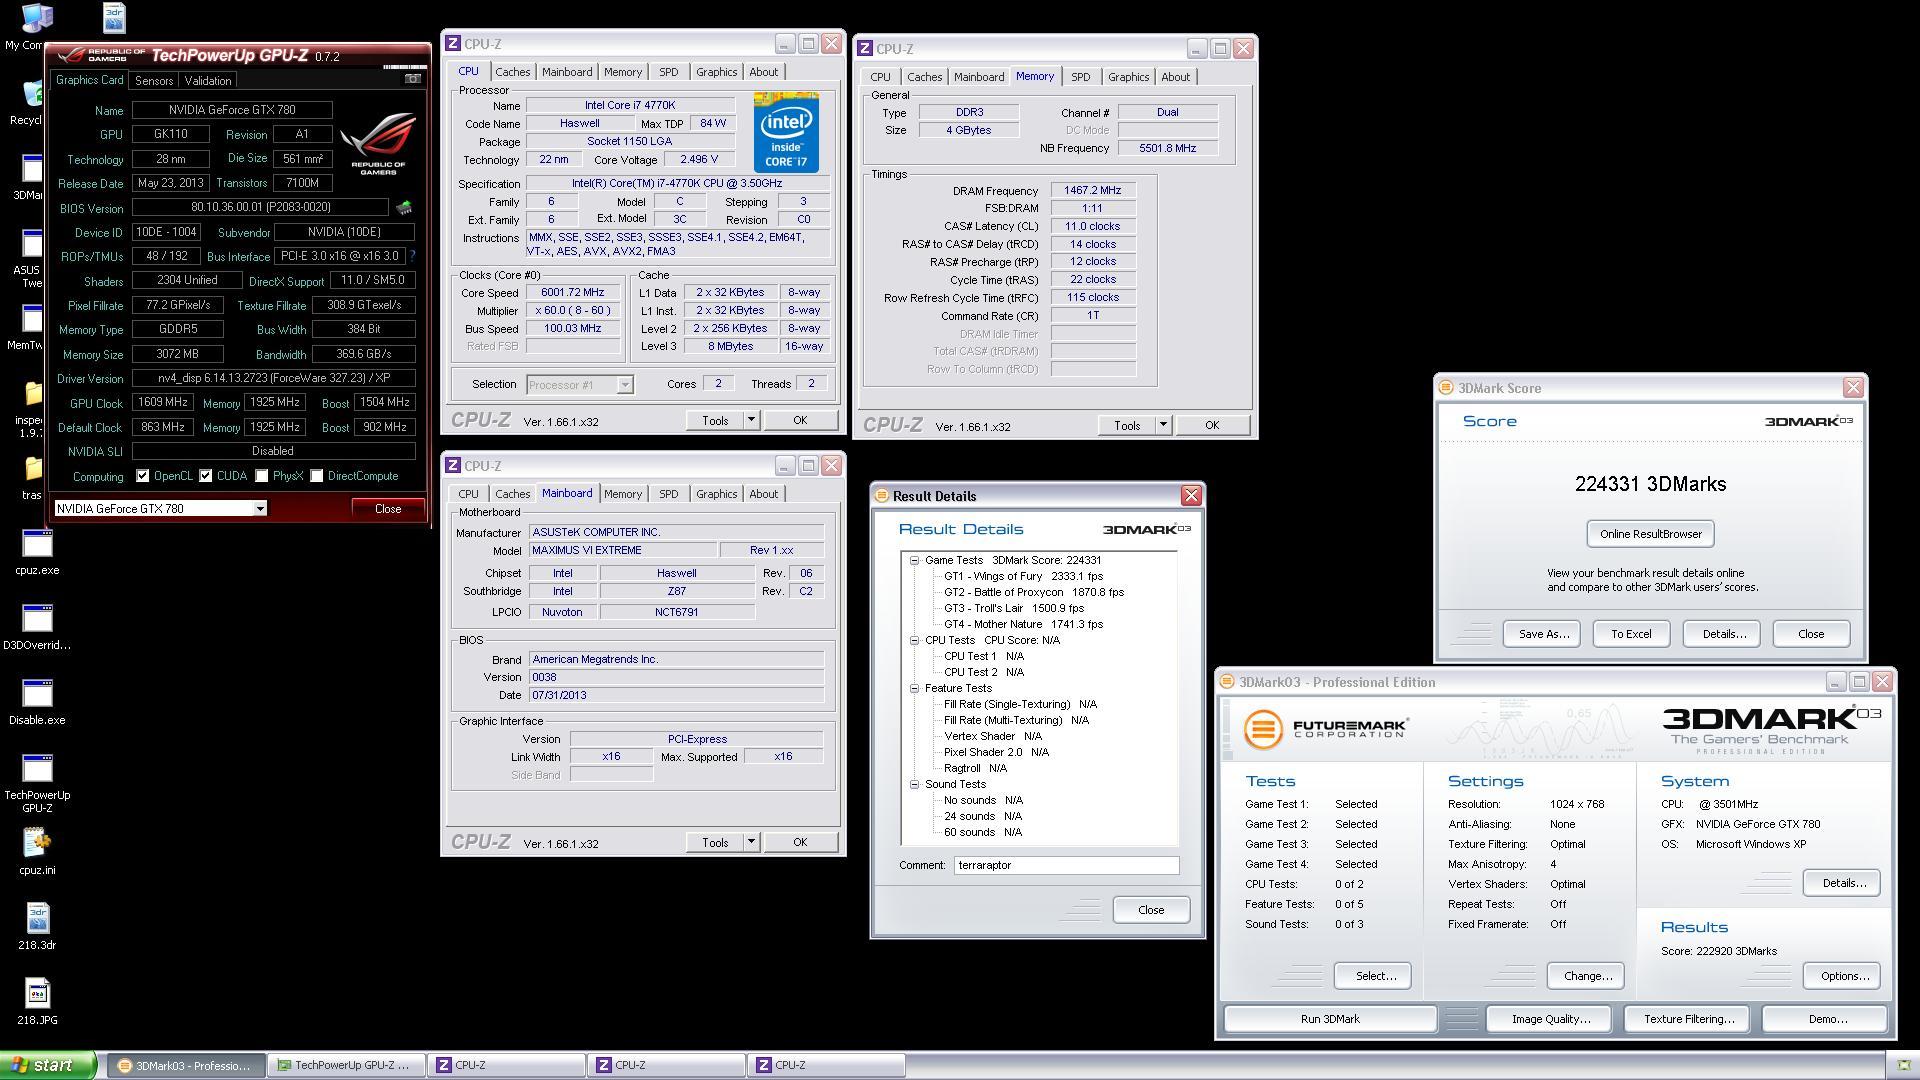1920x1080 pixels.
Task: Click the Texture Filtering... button
Action: click(1688, 1019)
